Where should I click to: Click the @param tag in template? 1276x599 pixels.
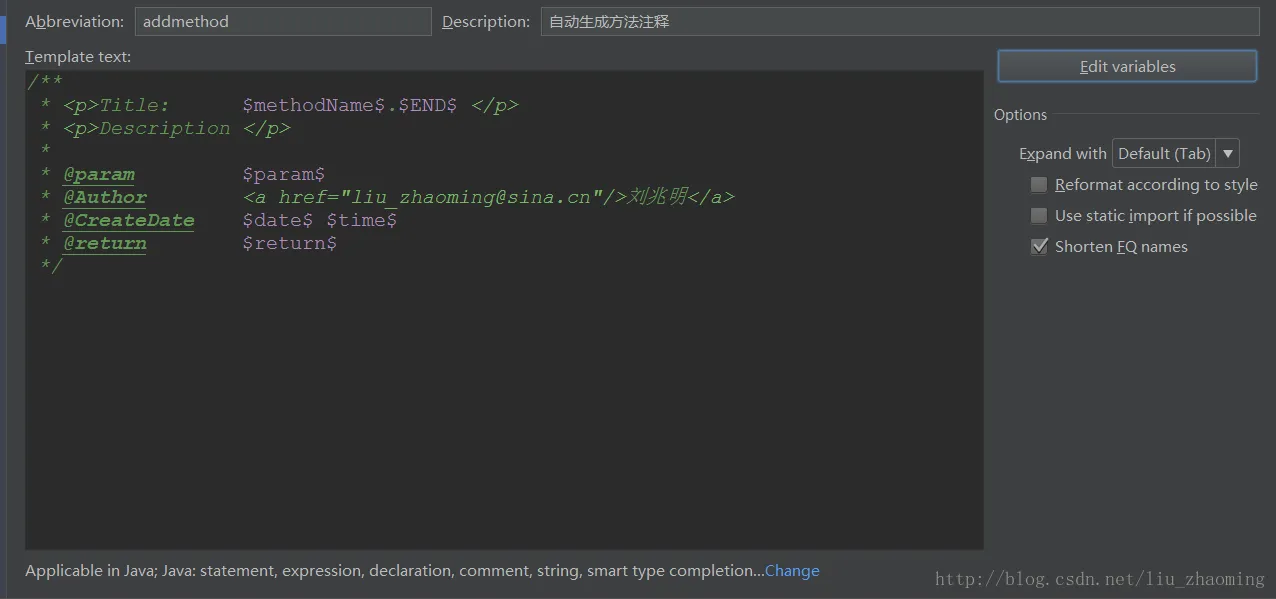[x=98, y=174]
